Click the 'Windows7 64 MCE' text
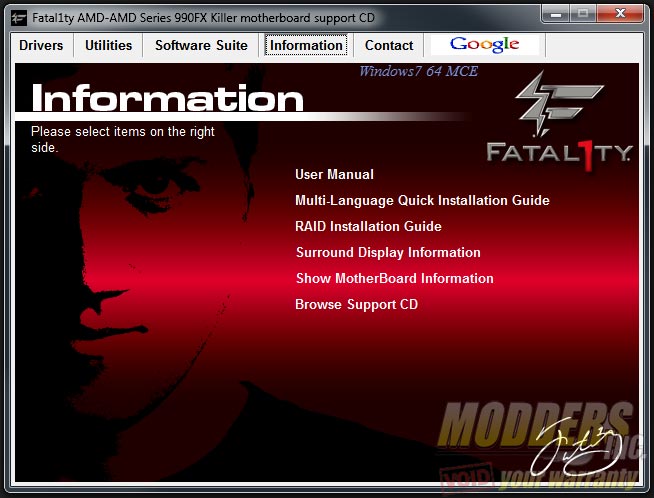 pyautogui.click(x=418, y=71)
